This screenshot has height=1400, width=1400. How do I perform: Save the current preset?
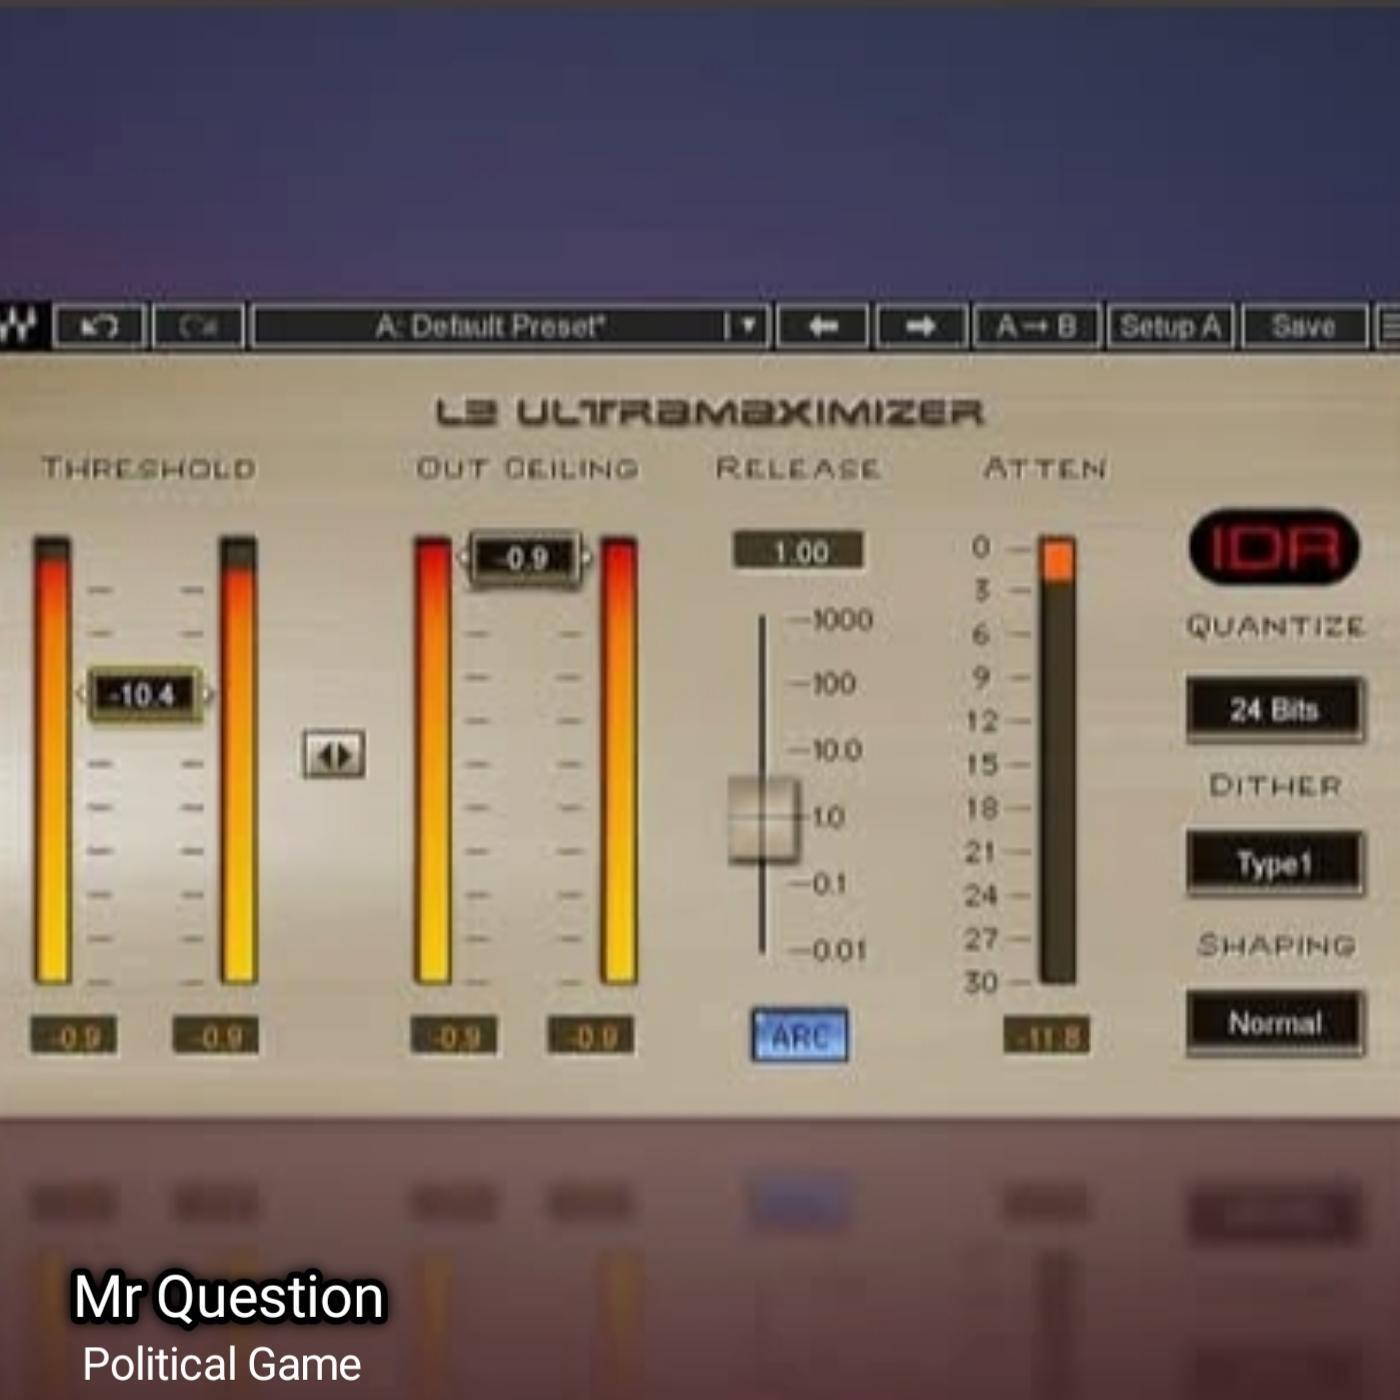click(x=1304, y=326)
